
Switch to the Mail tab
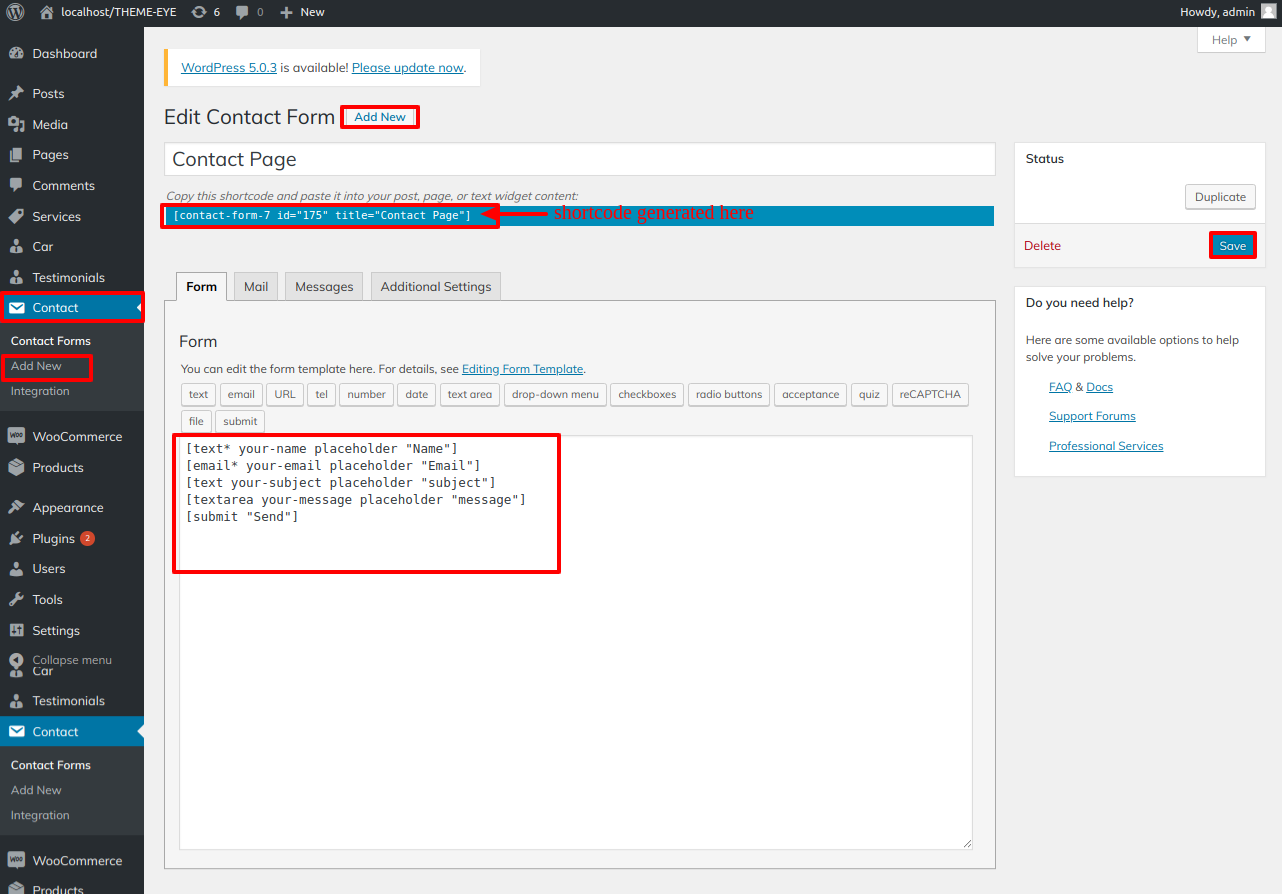(256, 287)
